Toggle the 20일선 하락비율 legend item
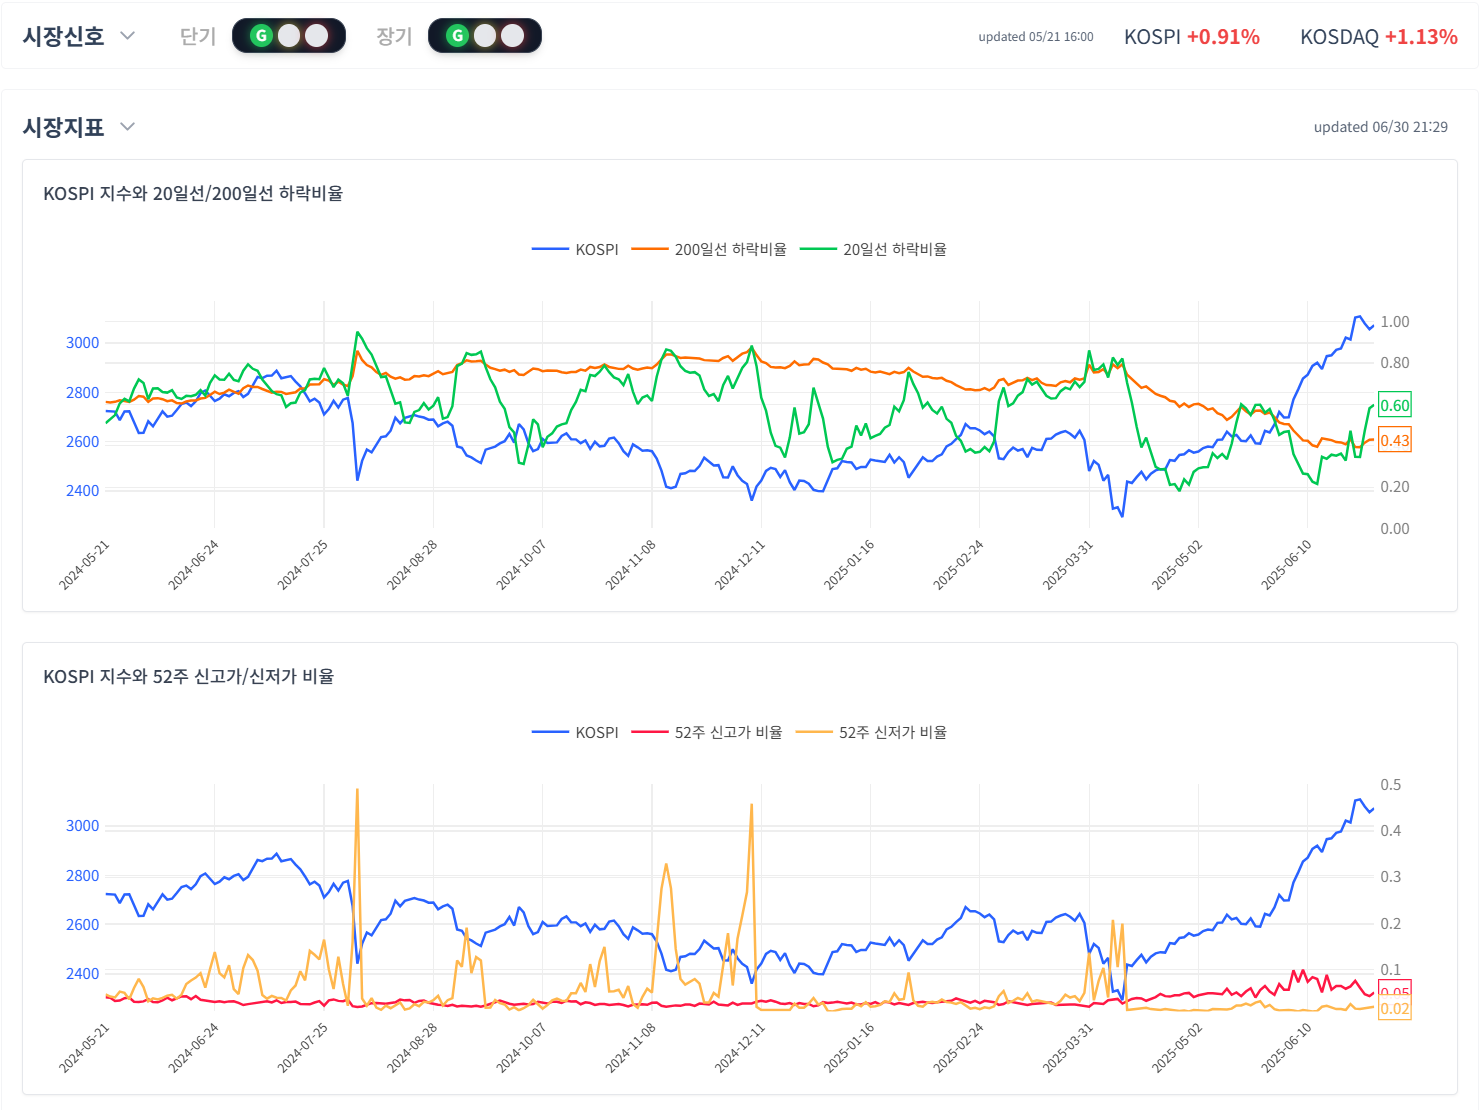The height and width of the screenshot is (1110, 1479). [874, 249]
